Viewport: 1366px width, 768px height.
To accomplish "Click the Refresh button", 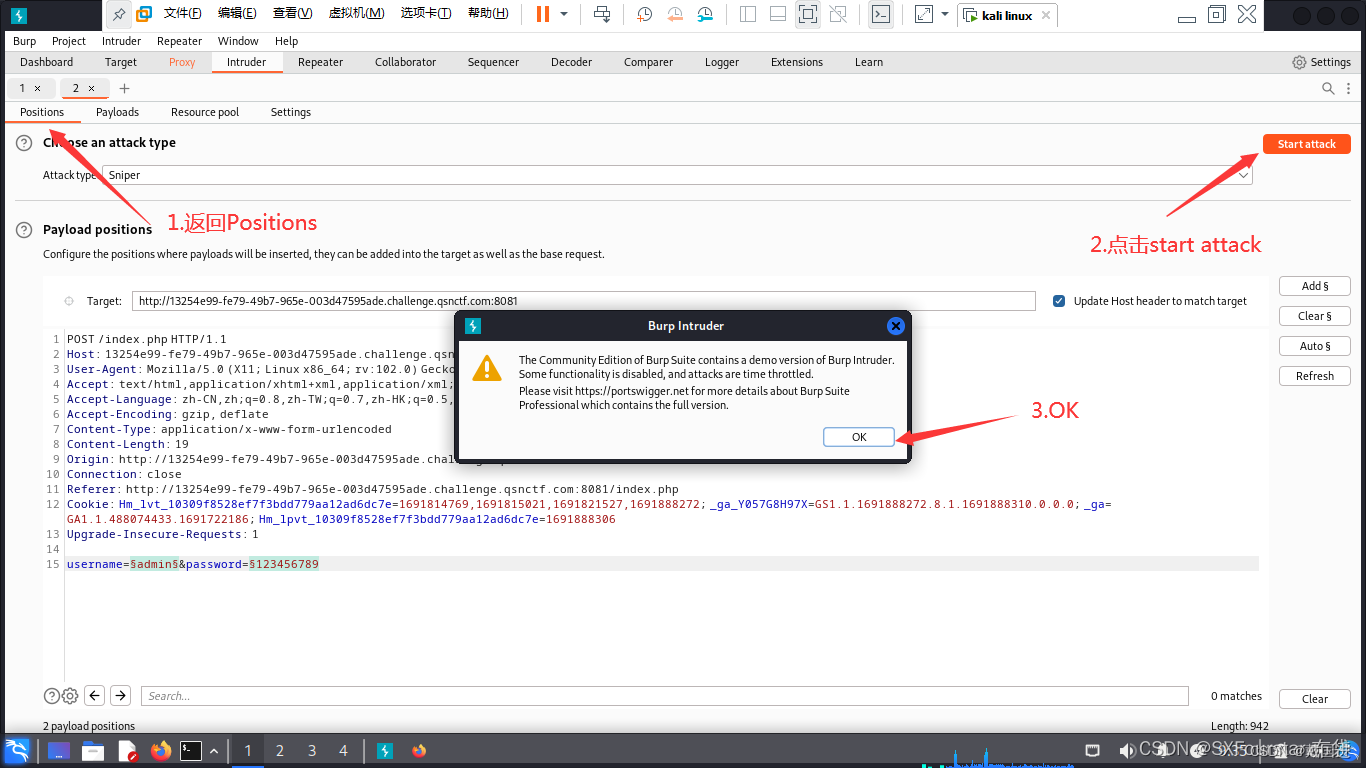I will (x=1315, y=376).
